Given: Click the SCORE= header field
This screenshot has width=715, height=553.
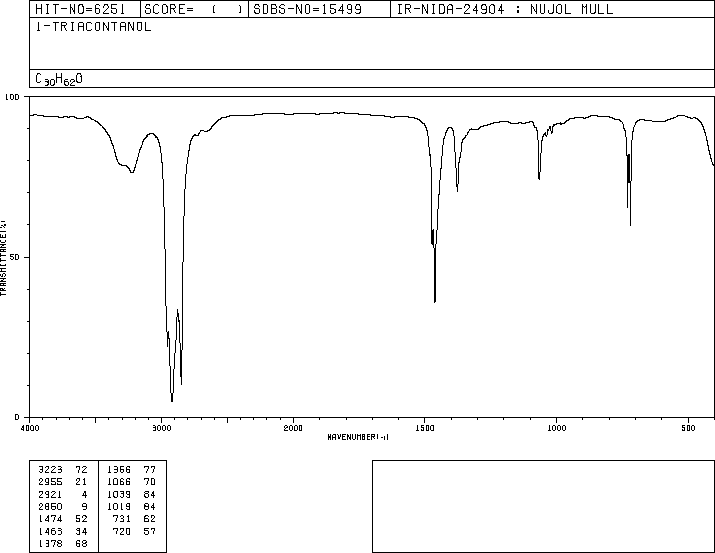Looking at the screenshot, I should (x=194, y=9).
